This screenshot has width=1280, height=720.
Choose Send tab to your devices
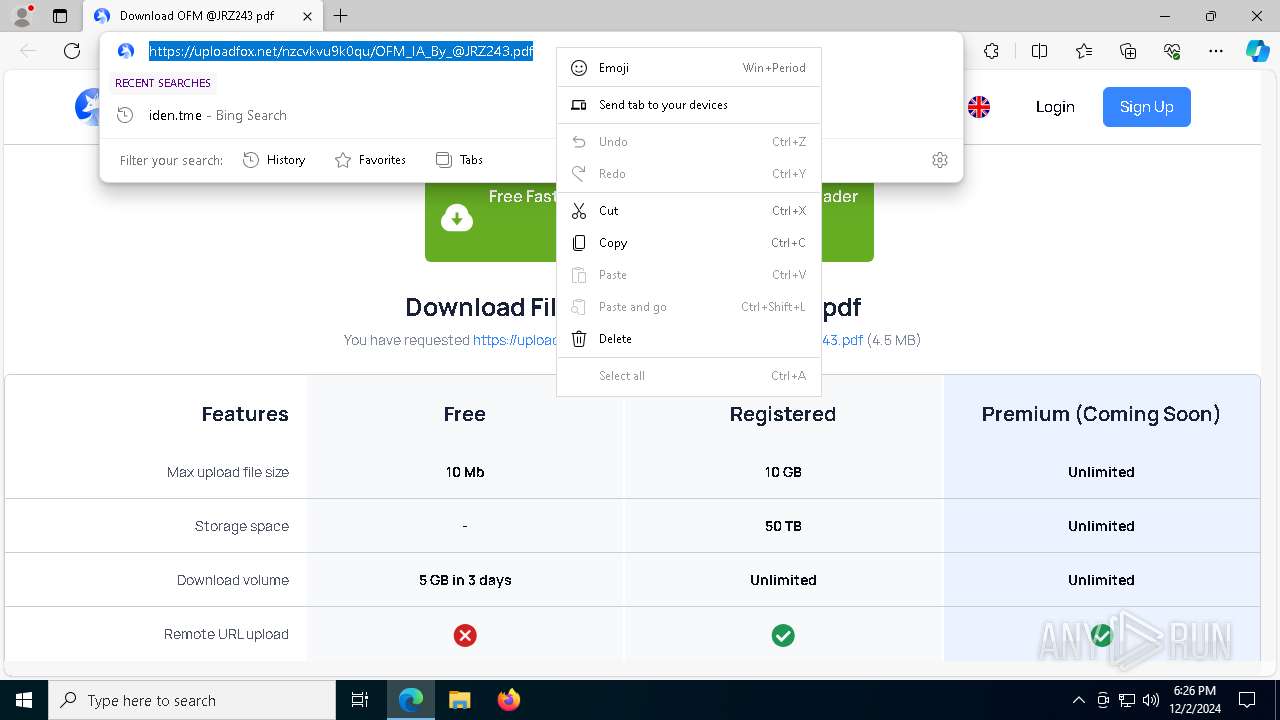click(688, 105)
